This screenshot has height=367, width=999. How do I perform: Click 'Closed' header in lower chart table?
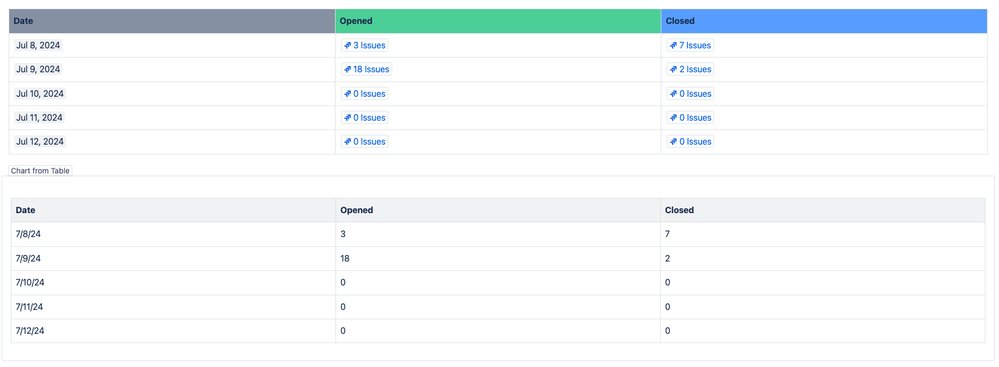(823, 210)
